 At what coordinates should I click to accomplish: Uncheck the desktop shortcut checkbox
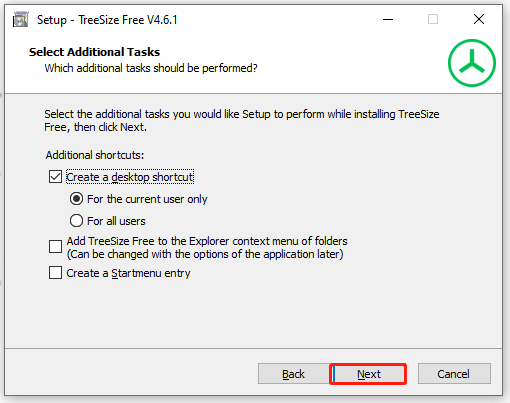tap(55, 177)
